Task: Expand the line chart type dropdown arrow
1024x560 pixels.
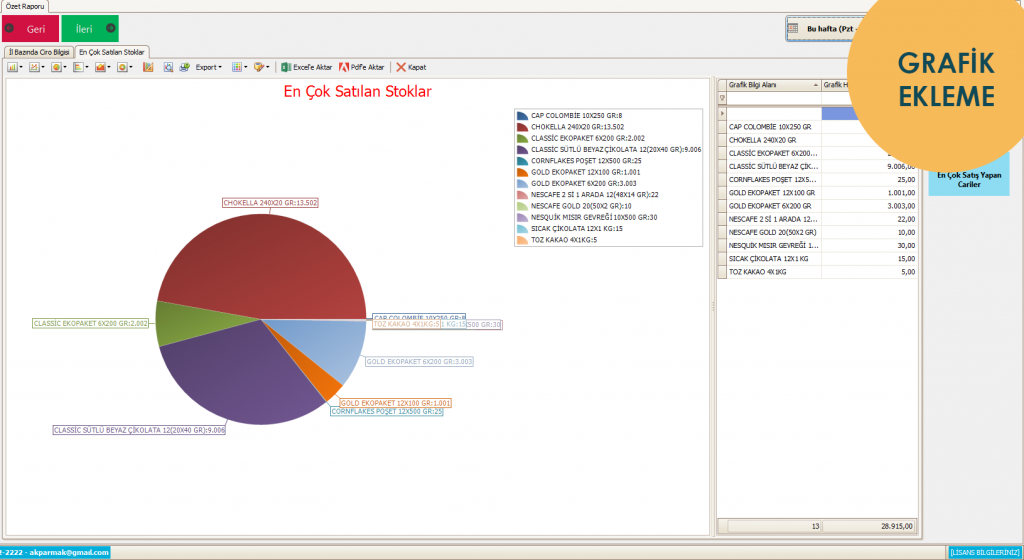Action: pyautogui.click(x=43, y=67)
